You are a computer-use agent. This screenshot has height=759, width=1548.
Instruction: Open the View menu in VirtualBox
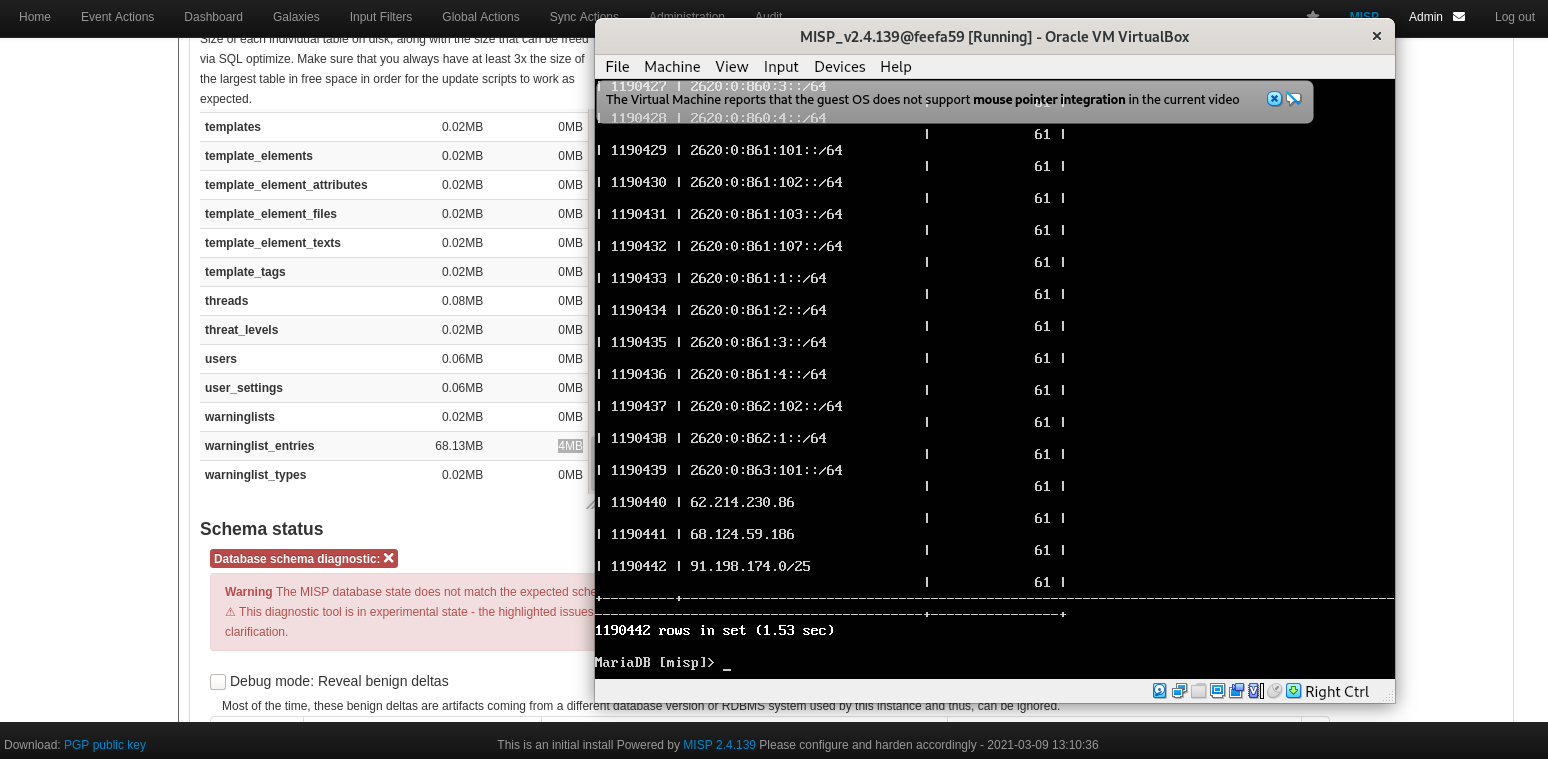731,67
